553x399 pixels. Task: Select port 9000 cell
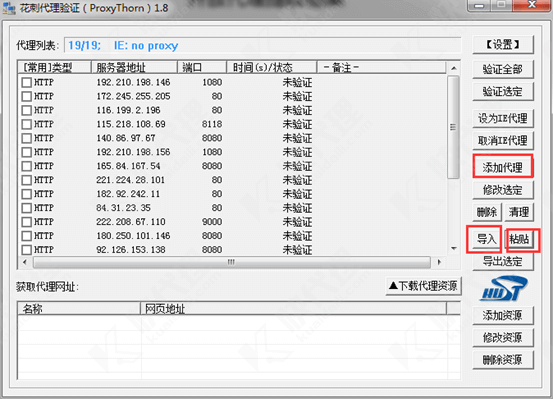(x=212, y=222)
